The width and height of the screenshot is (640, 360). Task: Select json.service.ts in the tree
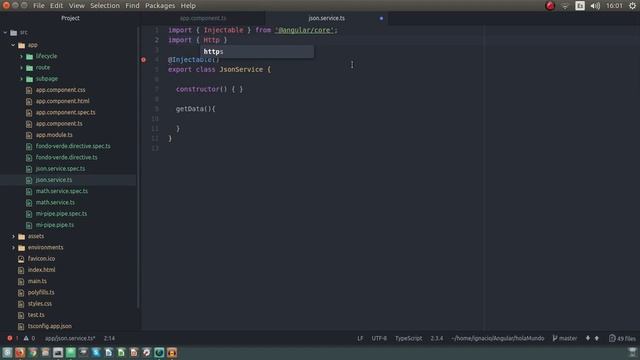pyautogui.click(x=53, y=180)
